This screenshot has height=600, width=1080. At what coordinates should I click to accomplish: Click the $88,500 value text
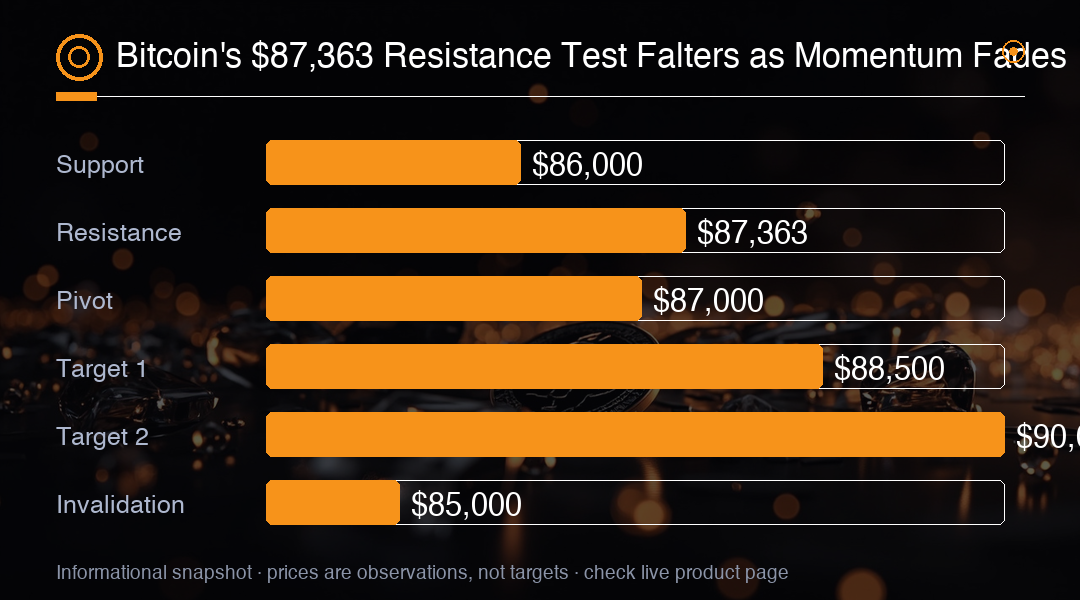[x=889, y=369]
